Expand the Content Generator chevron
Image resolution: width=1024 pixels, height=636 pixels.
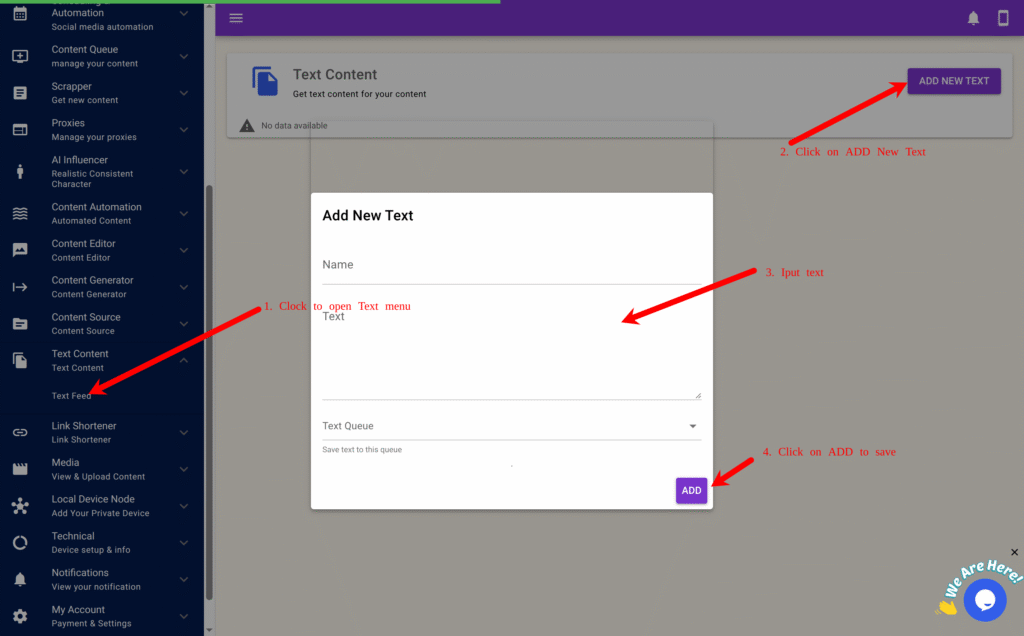click(184, 287)
